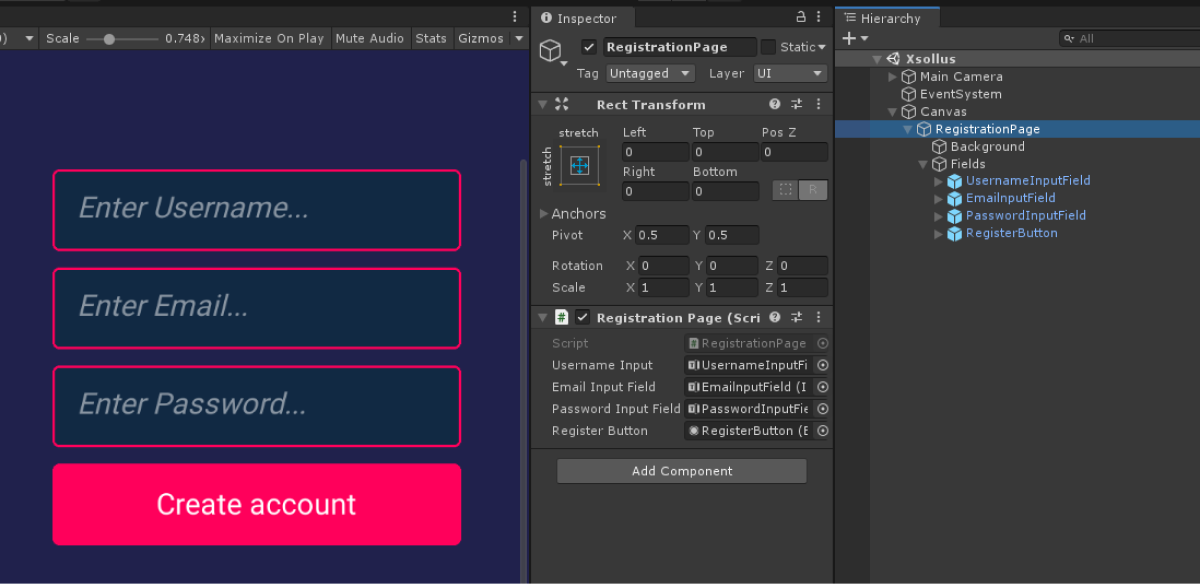
Task: Open the anchor presets stretch icon
Action: 580,165
